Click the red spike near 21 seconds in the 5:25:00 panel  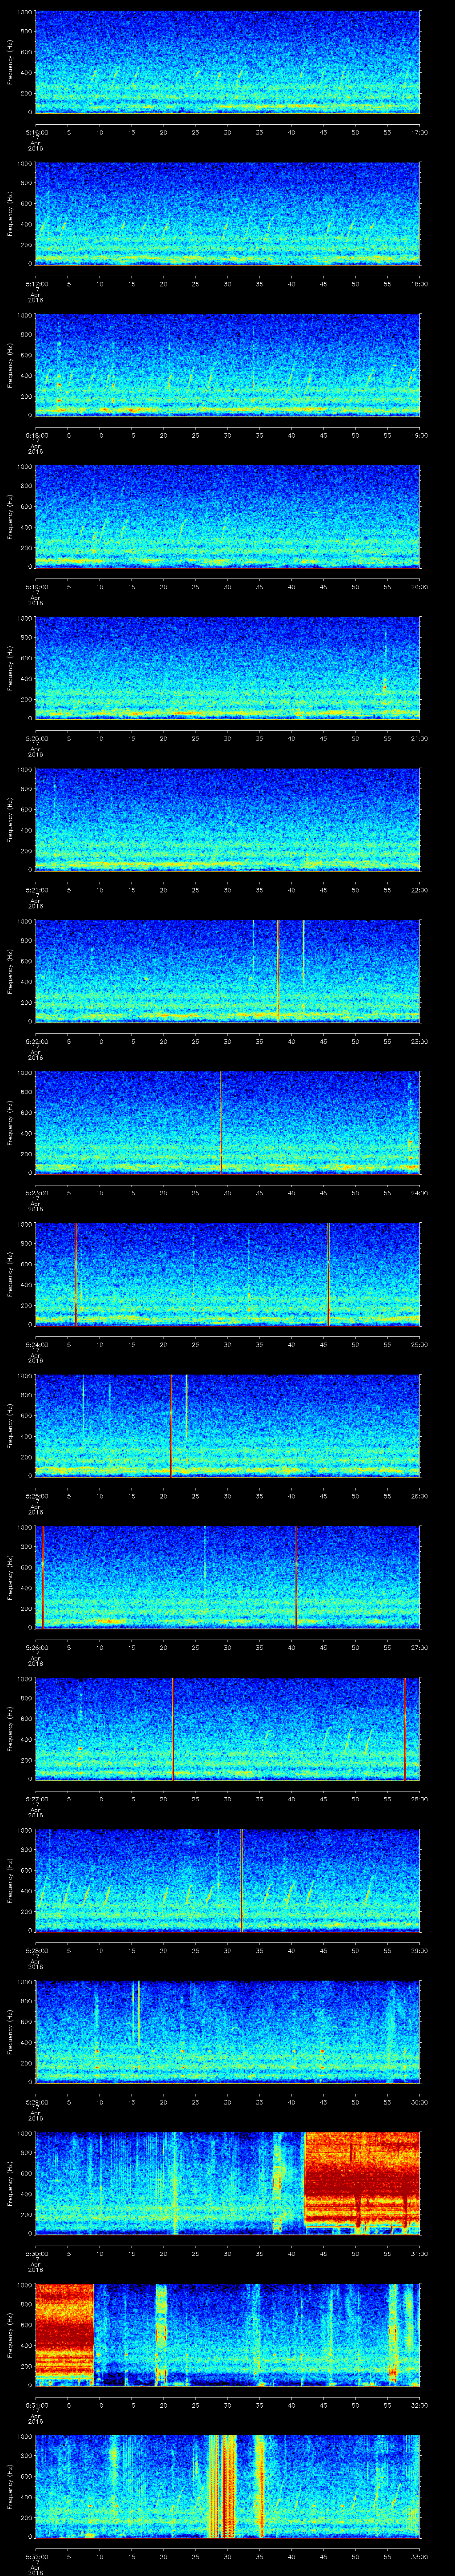tap(171, 1427)
